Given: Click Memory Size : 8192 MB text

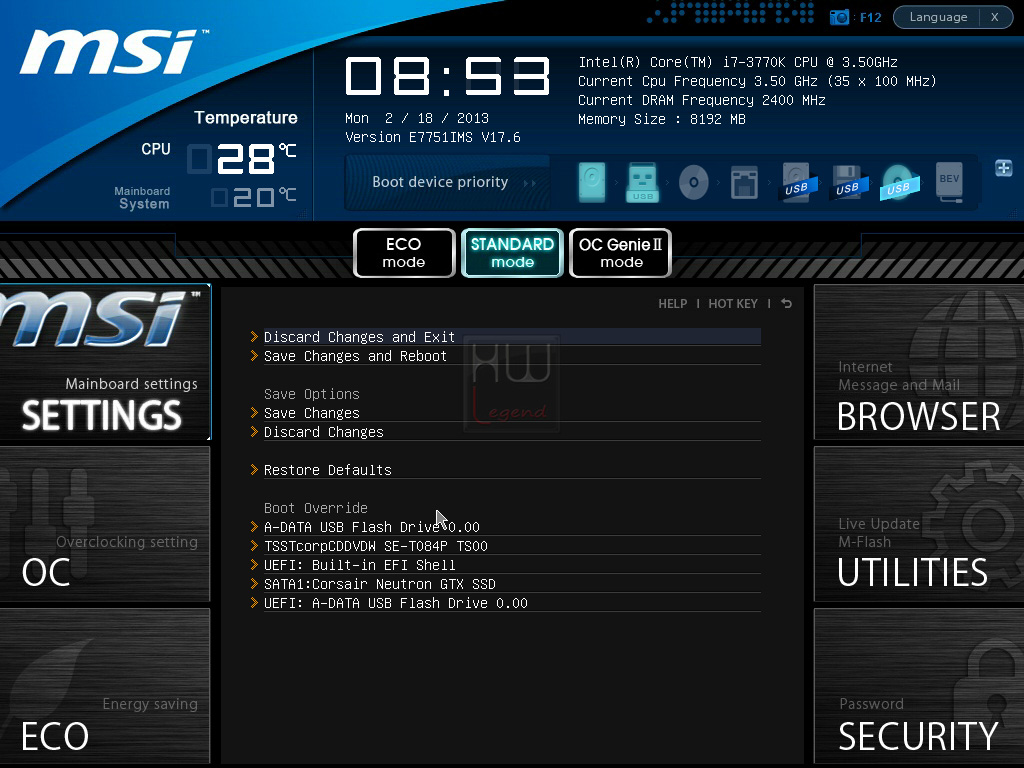Looking at the screenshot, I should tap(662, 119).
